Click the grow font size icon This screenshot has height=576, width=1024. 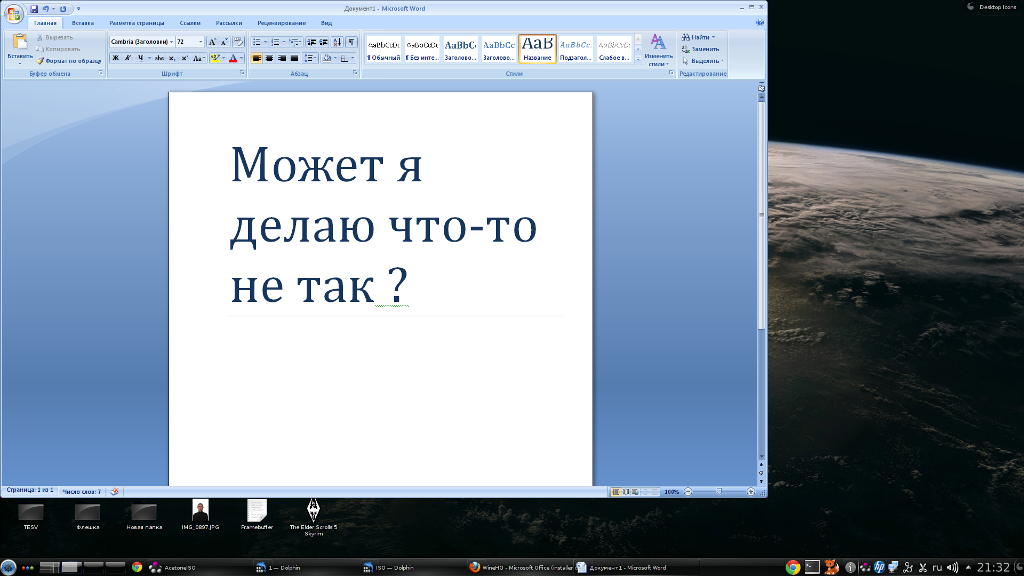tap(212, 42)
